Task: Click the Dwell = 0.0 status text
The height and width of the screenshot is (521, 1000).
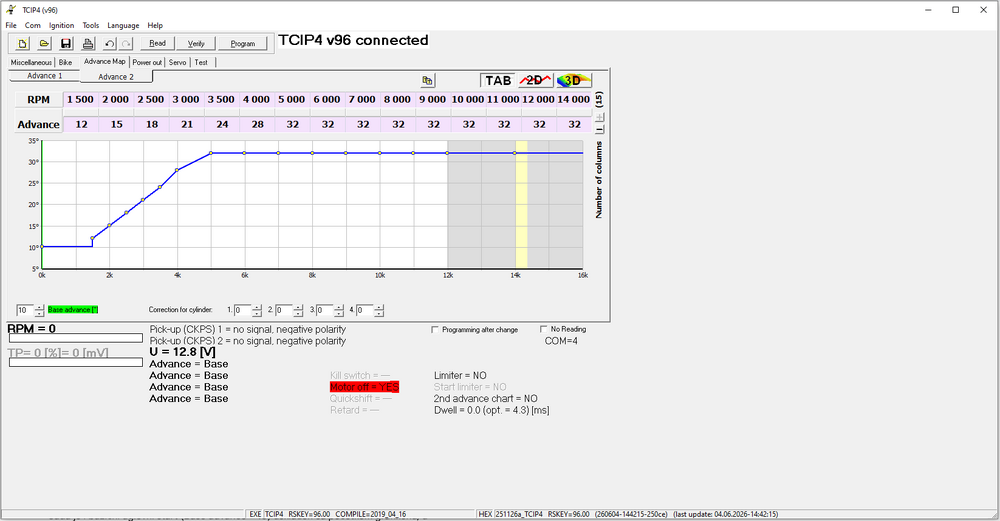Action: (491, 410)
